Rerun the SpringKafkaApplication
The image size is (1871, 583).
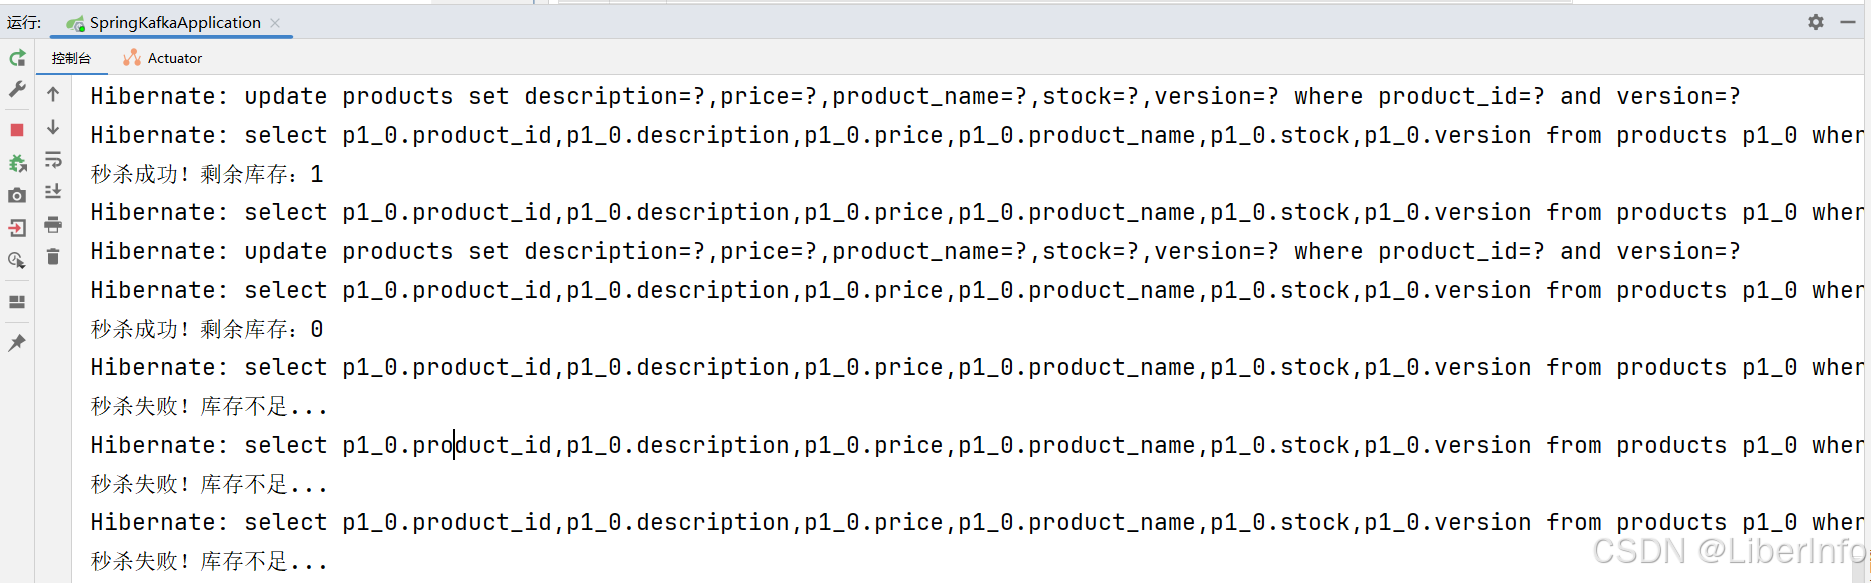point(17,59)
